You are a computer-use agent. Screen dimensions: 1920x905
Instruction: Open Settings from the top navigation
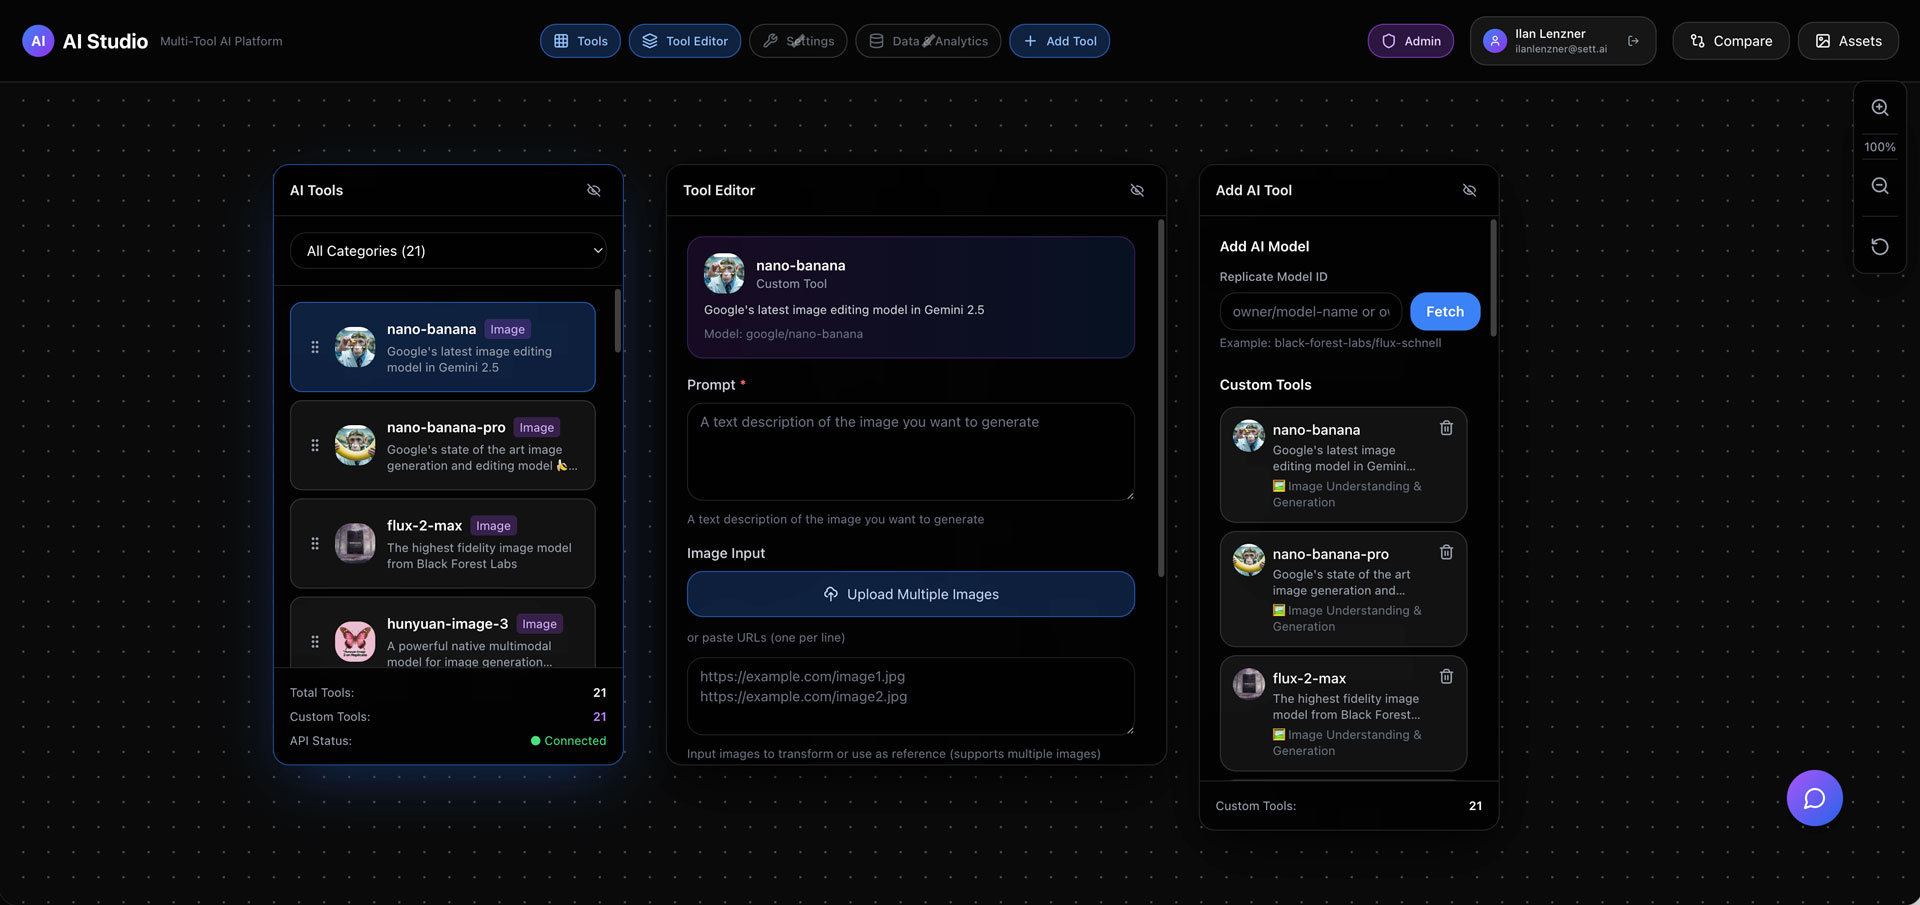pos(798,41)
